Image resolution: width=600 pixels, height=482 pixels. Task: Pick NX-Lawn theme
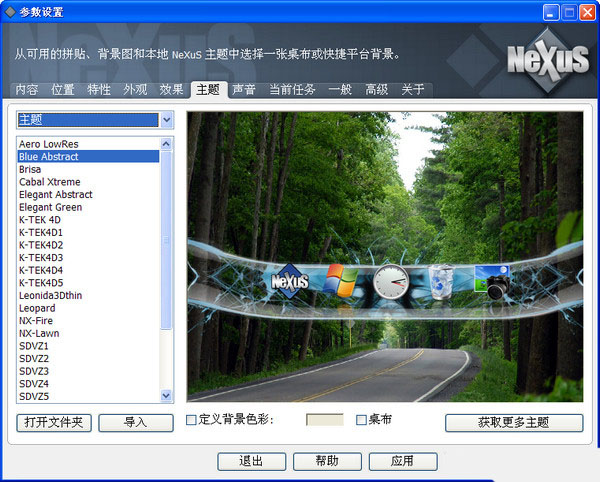pos(88,333)
